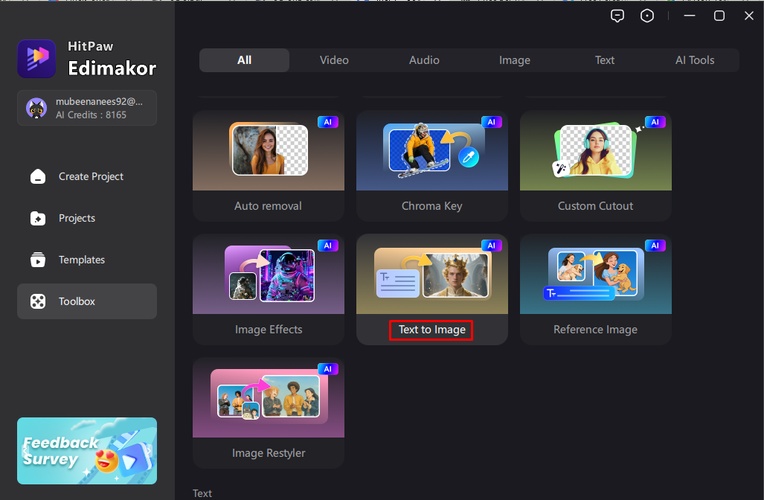Image resolution: width=764 pixels, height=500 pixels.
Task: Select the Text category tab
Action: pos(604,60)
